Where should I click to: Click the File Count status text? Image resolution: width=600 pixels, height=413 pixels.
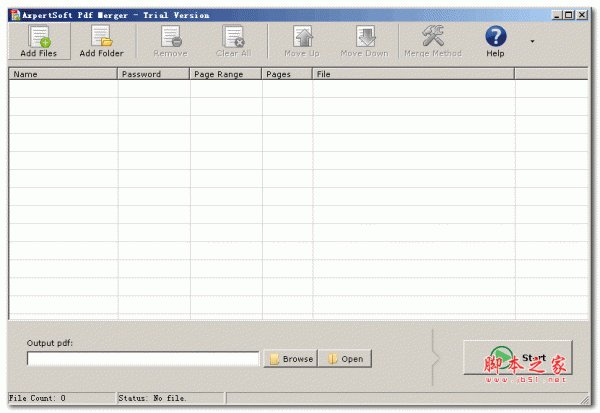click(37, 398)
